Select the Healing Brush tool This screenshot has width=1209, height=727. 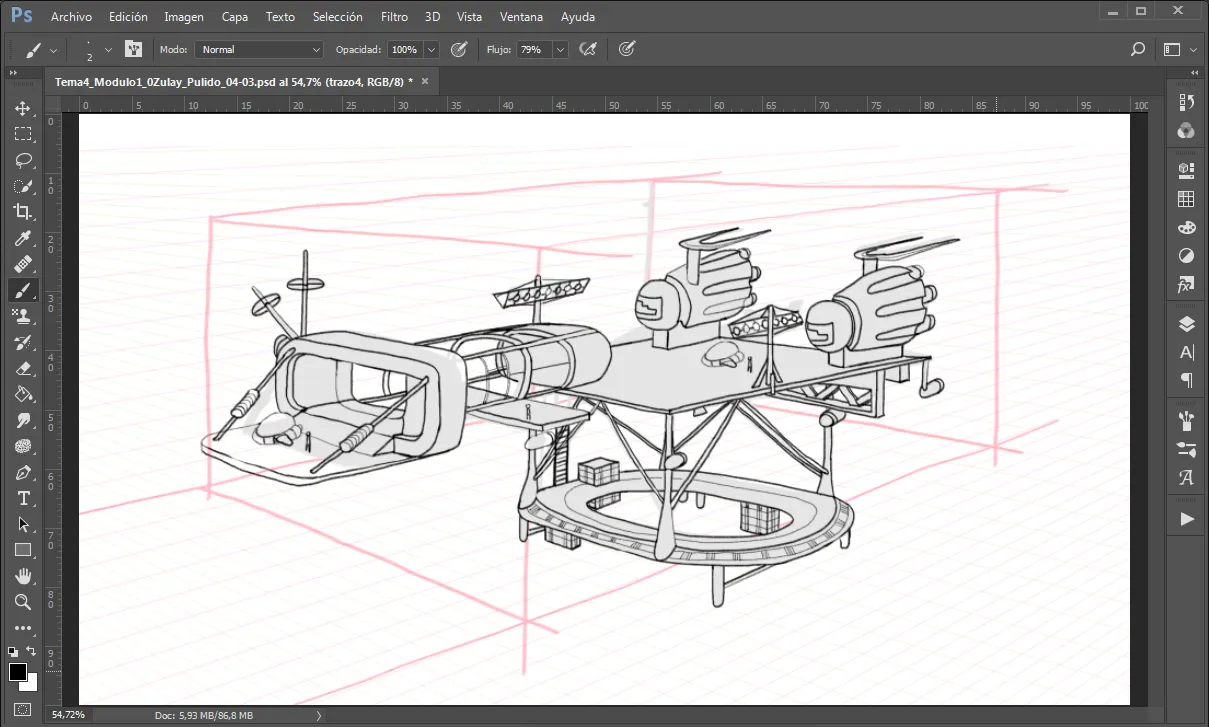(23, 264)
